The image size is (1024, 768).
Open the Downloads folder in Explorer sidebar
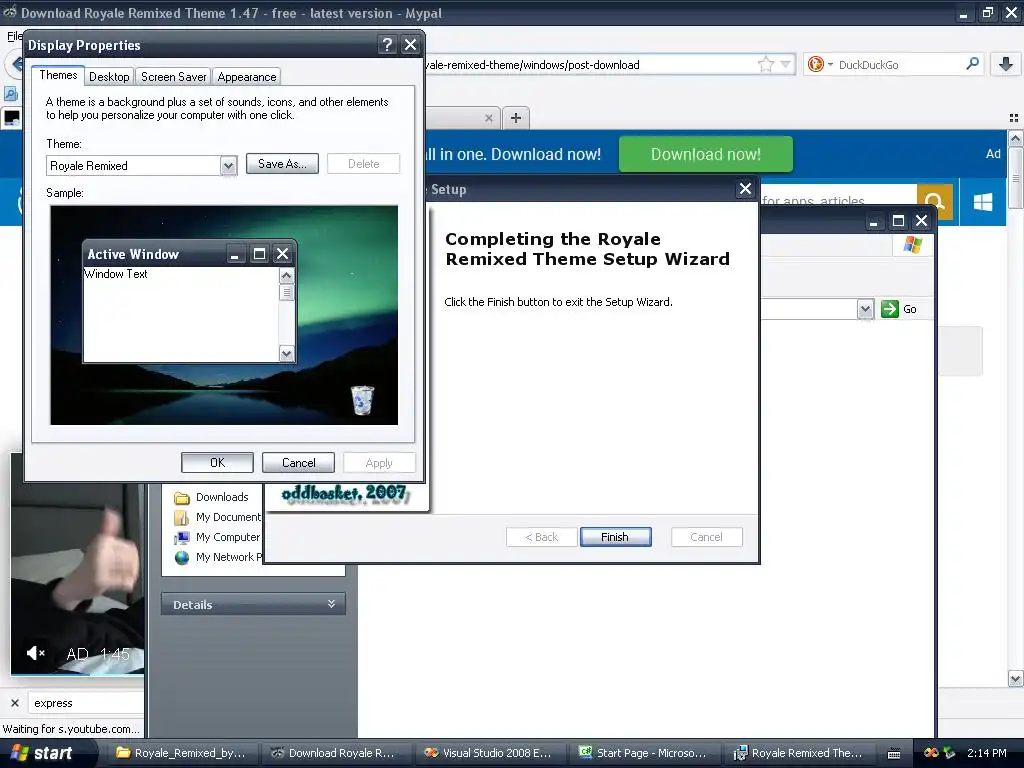pos(211,497)
